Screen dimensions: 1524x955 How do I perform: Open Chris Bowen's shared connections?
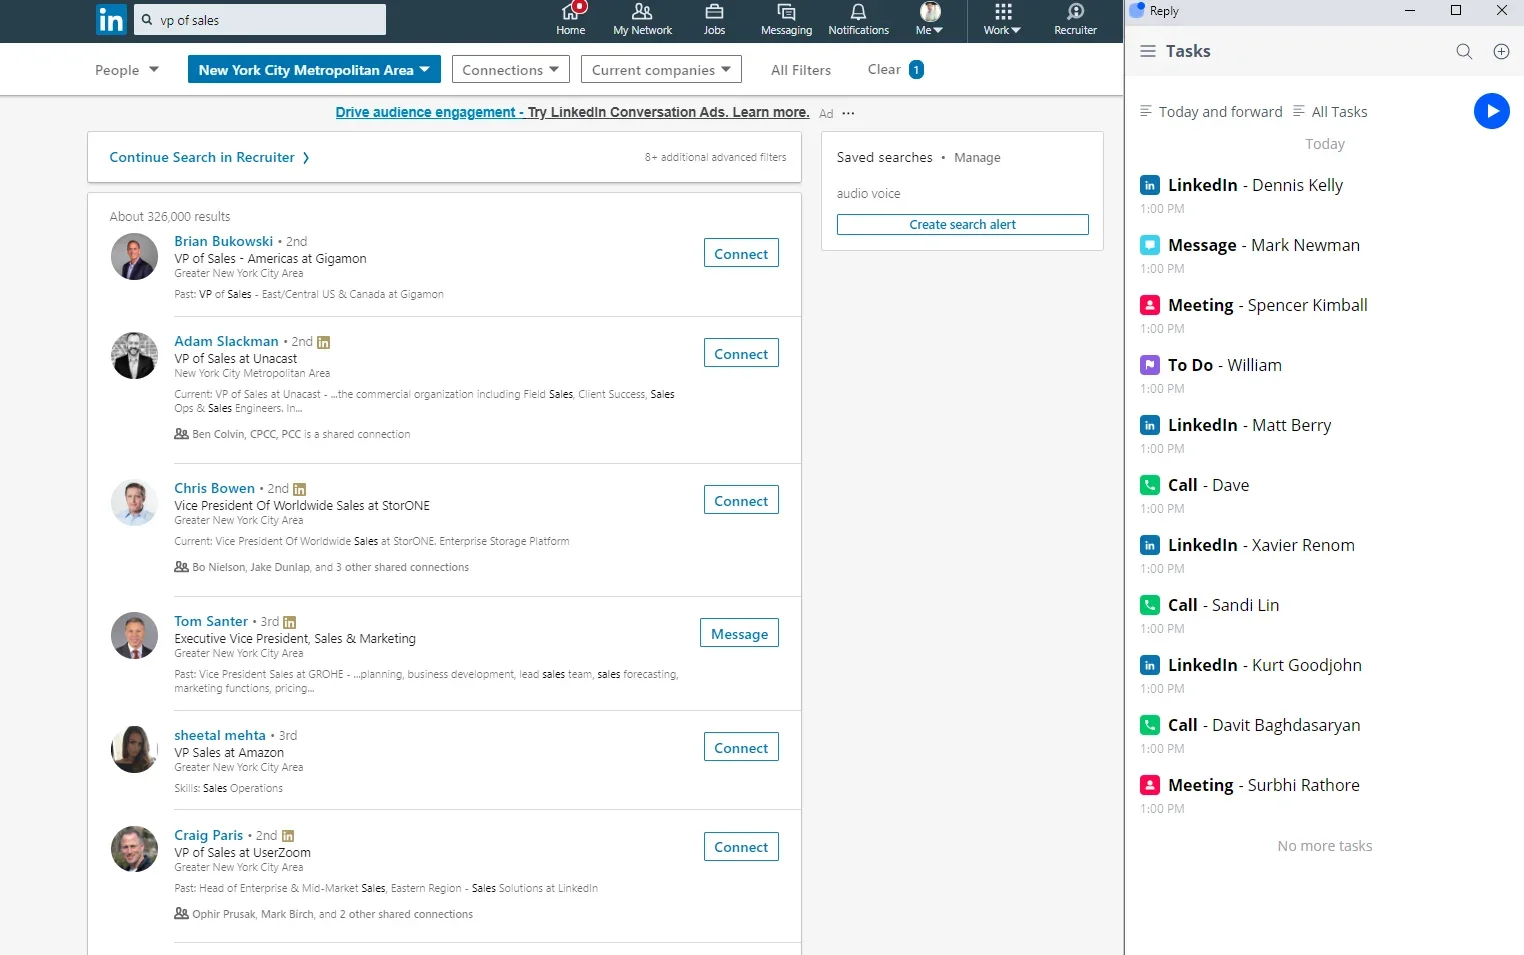322,567
